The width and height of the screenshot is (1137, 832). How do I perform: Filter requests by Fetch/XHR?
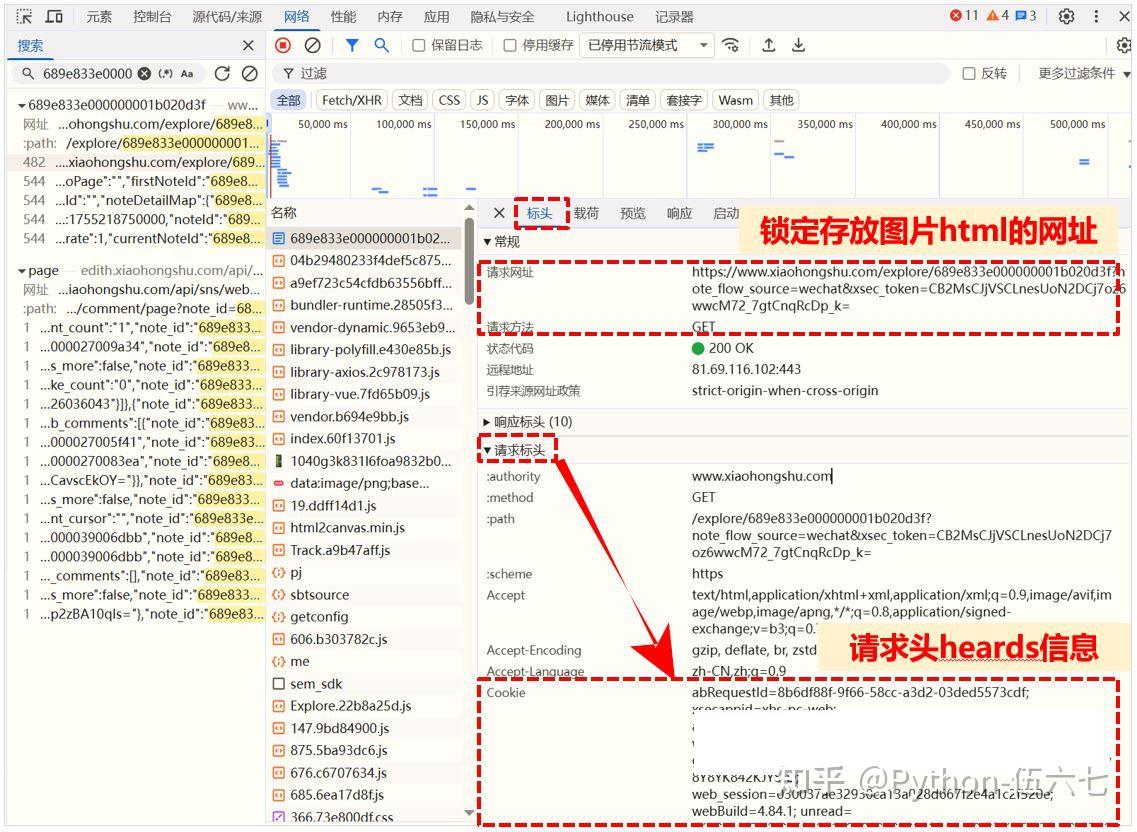(x=351, y=100)
